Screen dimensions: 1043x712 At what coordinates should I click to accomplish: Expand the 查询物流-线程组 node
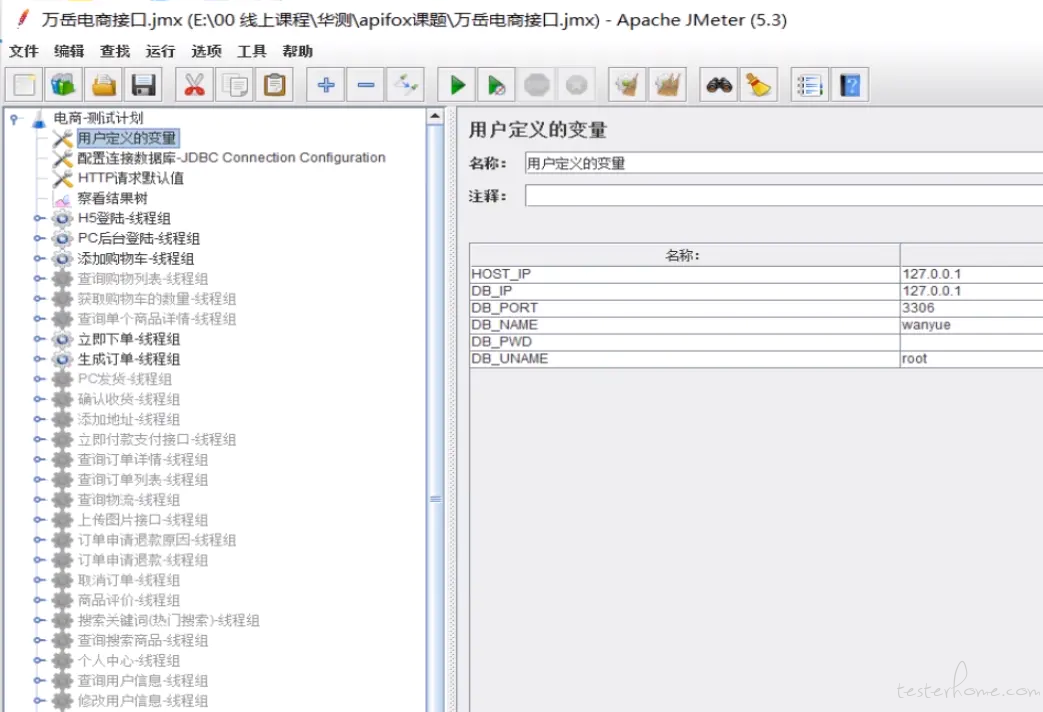(x=39, y=500)
